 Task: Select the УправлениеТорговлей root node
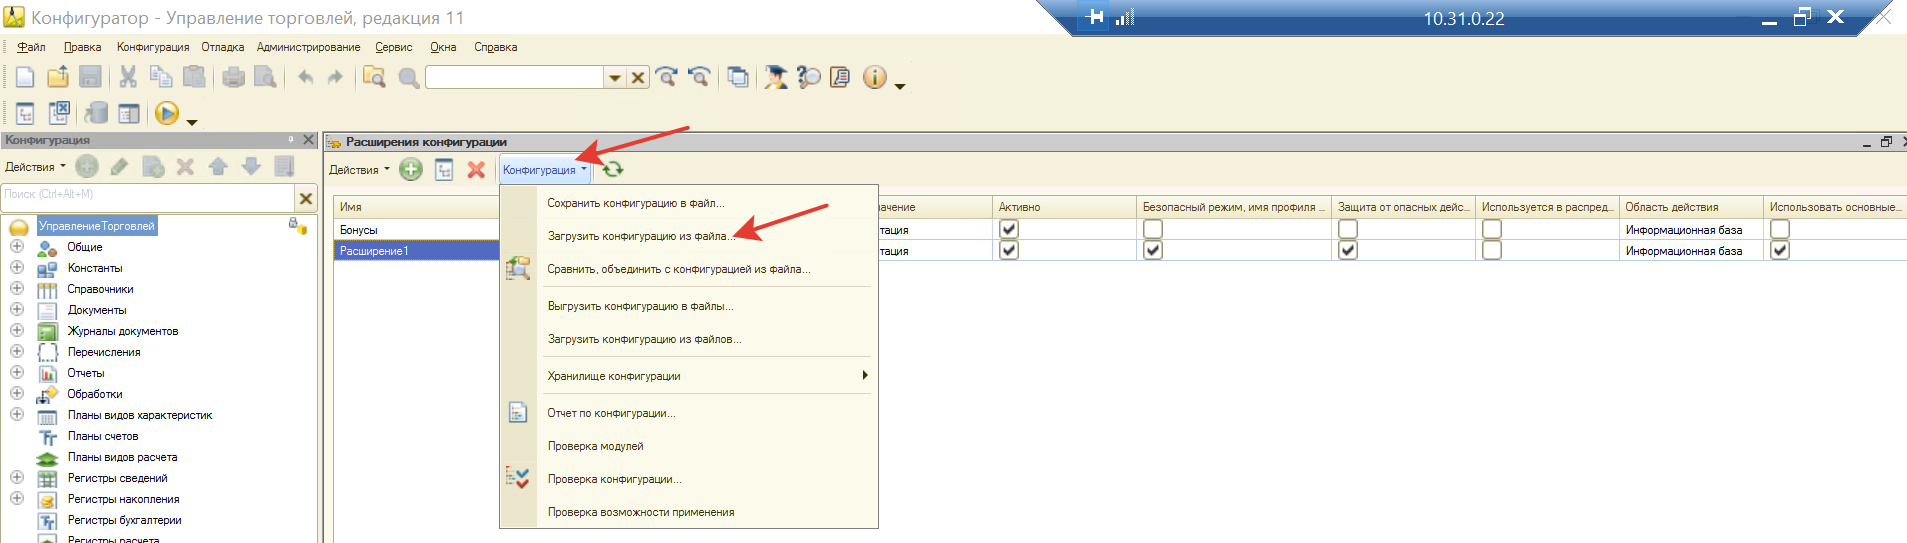coord(97,226)
